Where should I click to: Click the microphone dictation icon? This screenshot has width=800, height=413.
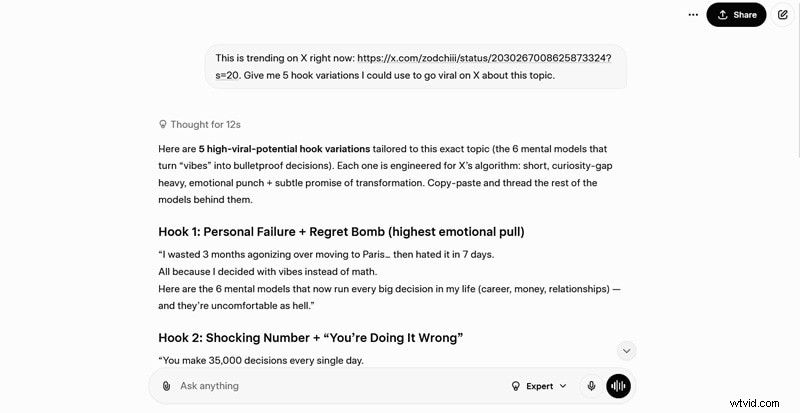592,386
